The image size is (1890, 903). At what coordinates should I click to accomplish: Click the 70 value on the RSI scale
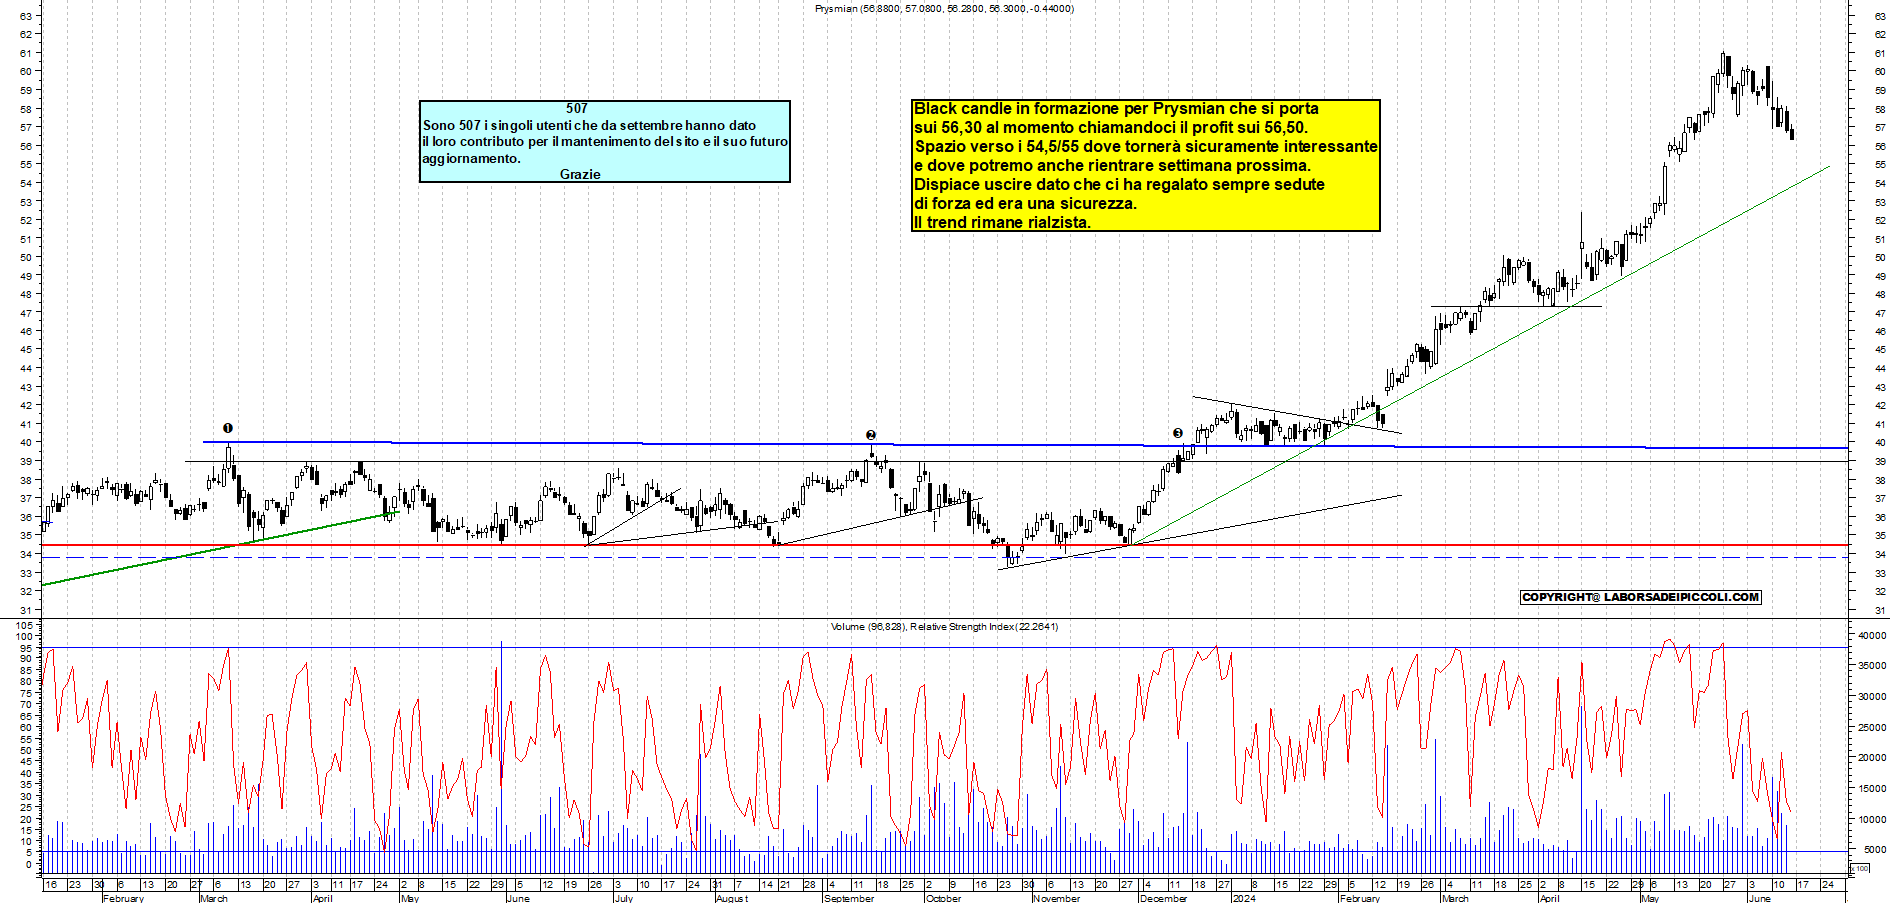coord(27,704)
